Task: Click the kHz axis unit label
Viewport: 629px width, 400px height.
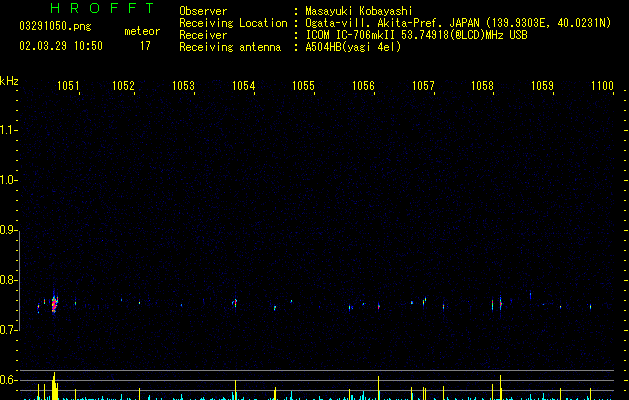Action: [9, 81]
